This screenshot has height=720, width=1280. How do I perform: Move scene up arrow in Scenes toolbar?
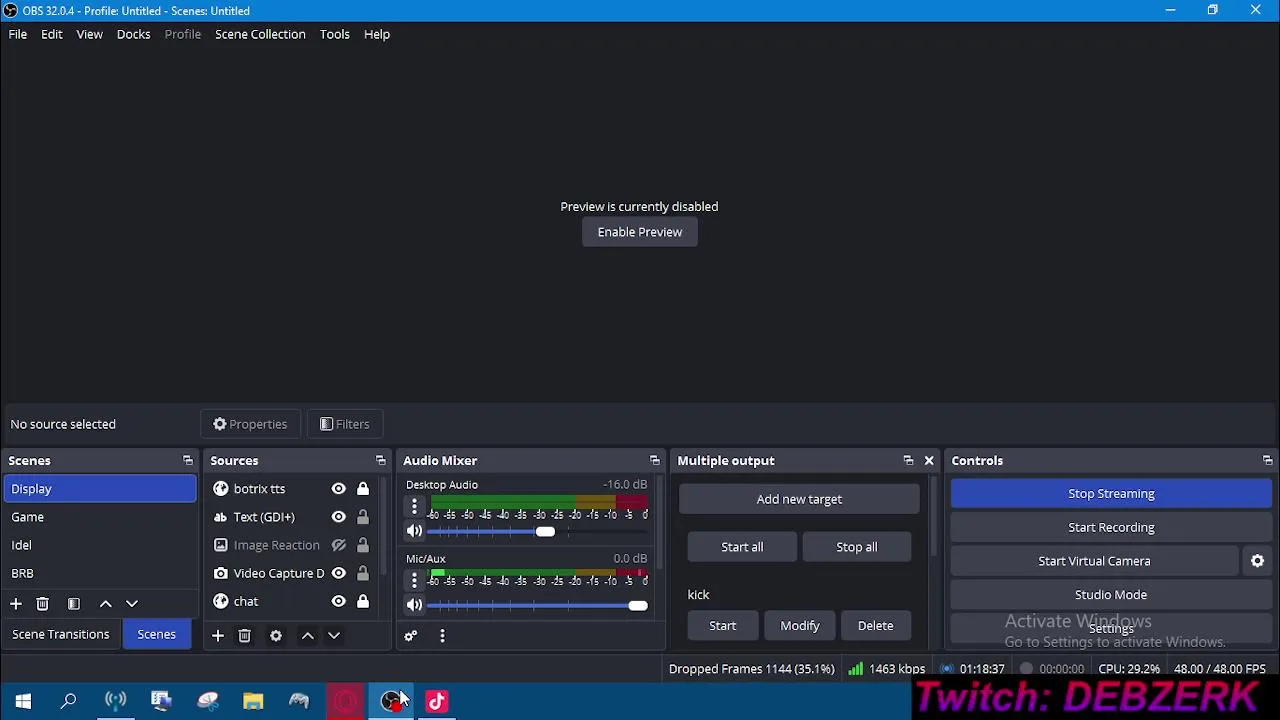point(105,604)
